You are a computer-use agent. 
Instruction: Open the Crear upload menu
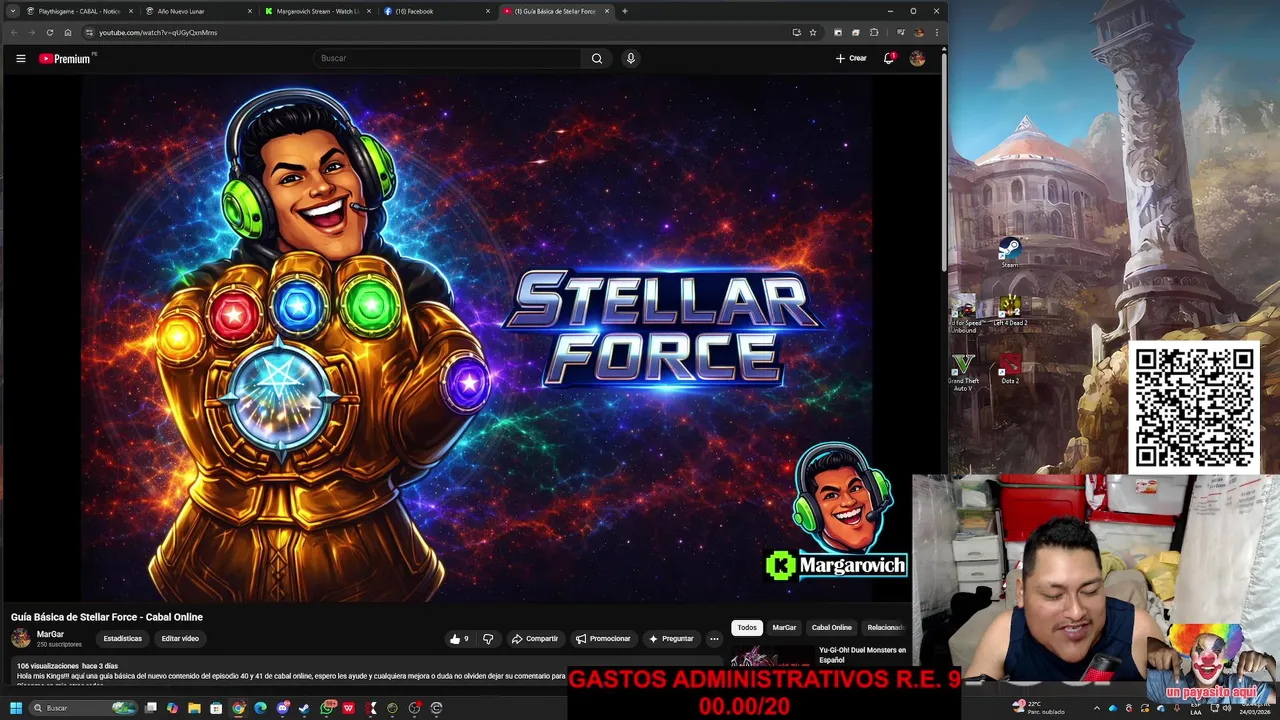[x=851, y=58]
